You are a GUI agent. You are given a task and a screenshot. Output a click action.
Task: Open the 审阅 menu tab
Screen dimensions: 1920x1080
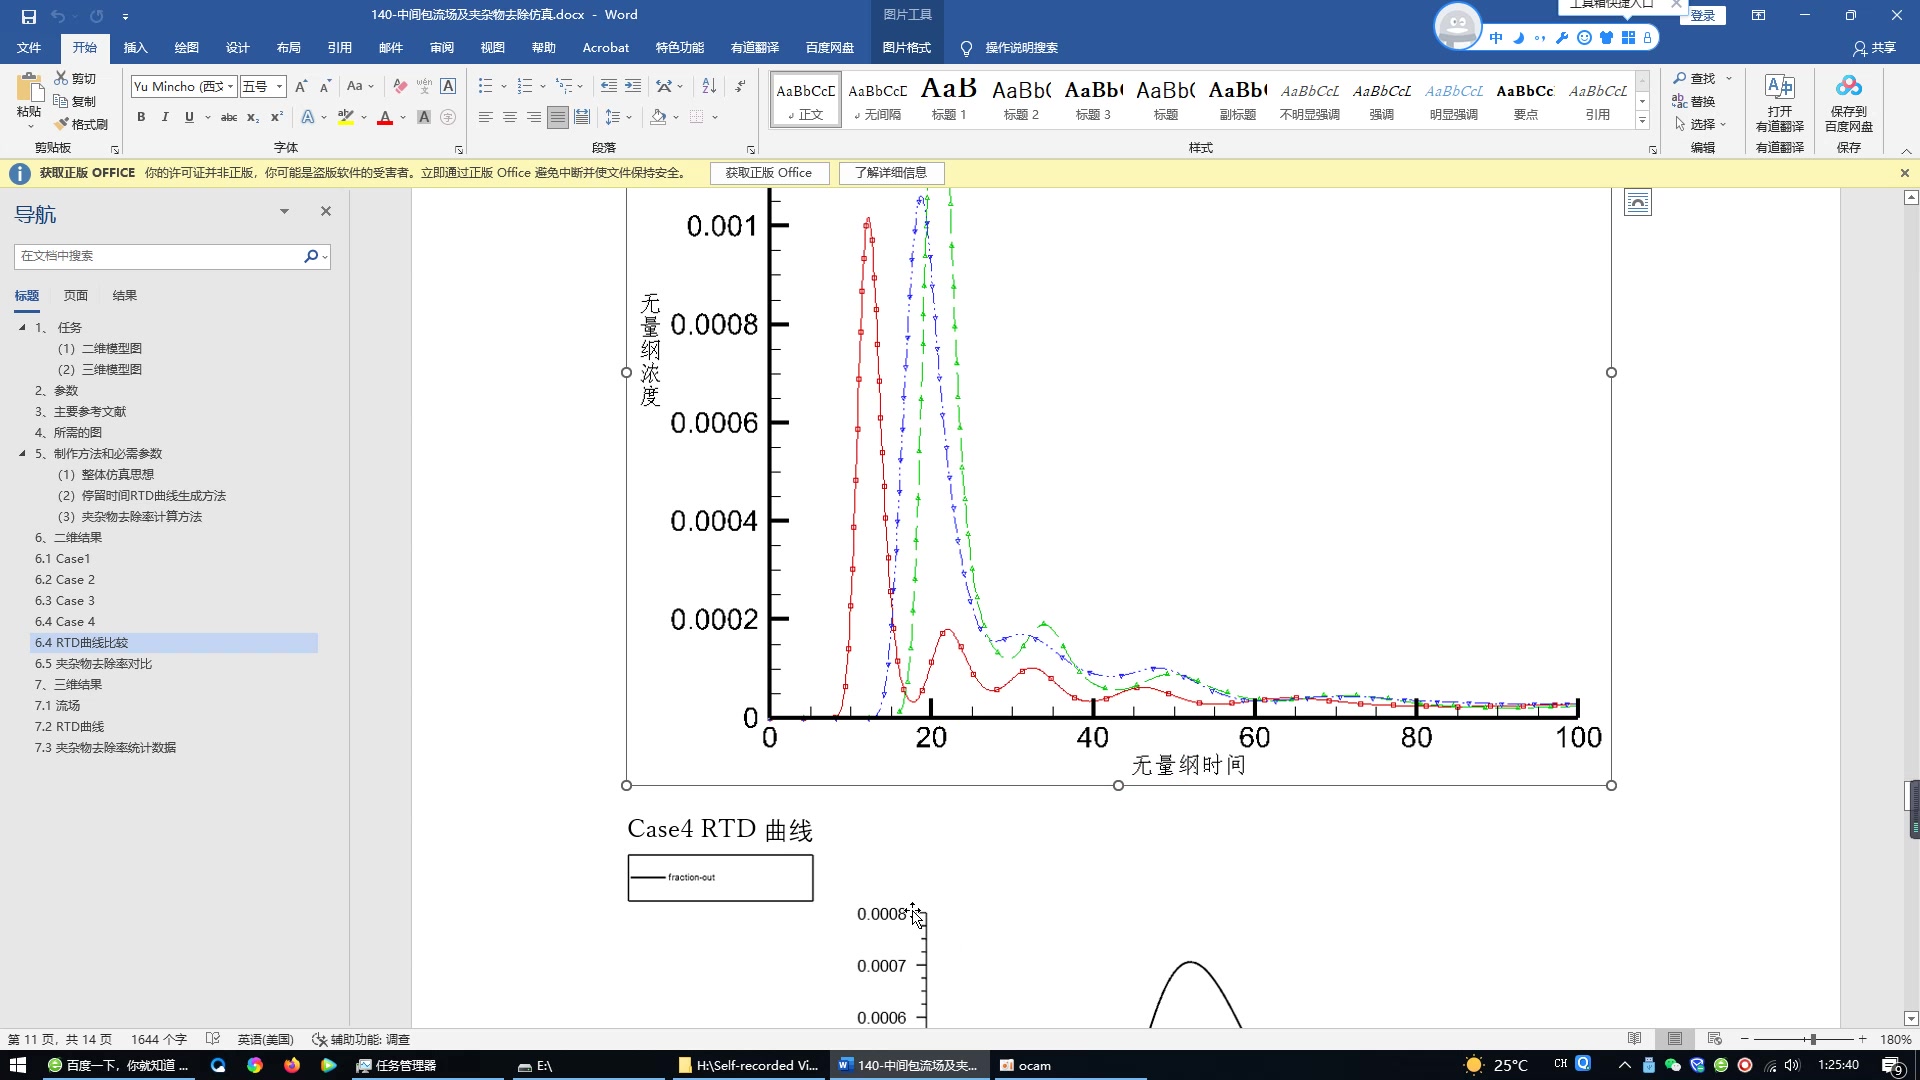tap(442, 47)
